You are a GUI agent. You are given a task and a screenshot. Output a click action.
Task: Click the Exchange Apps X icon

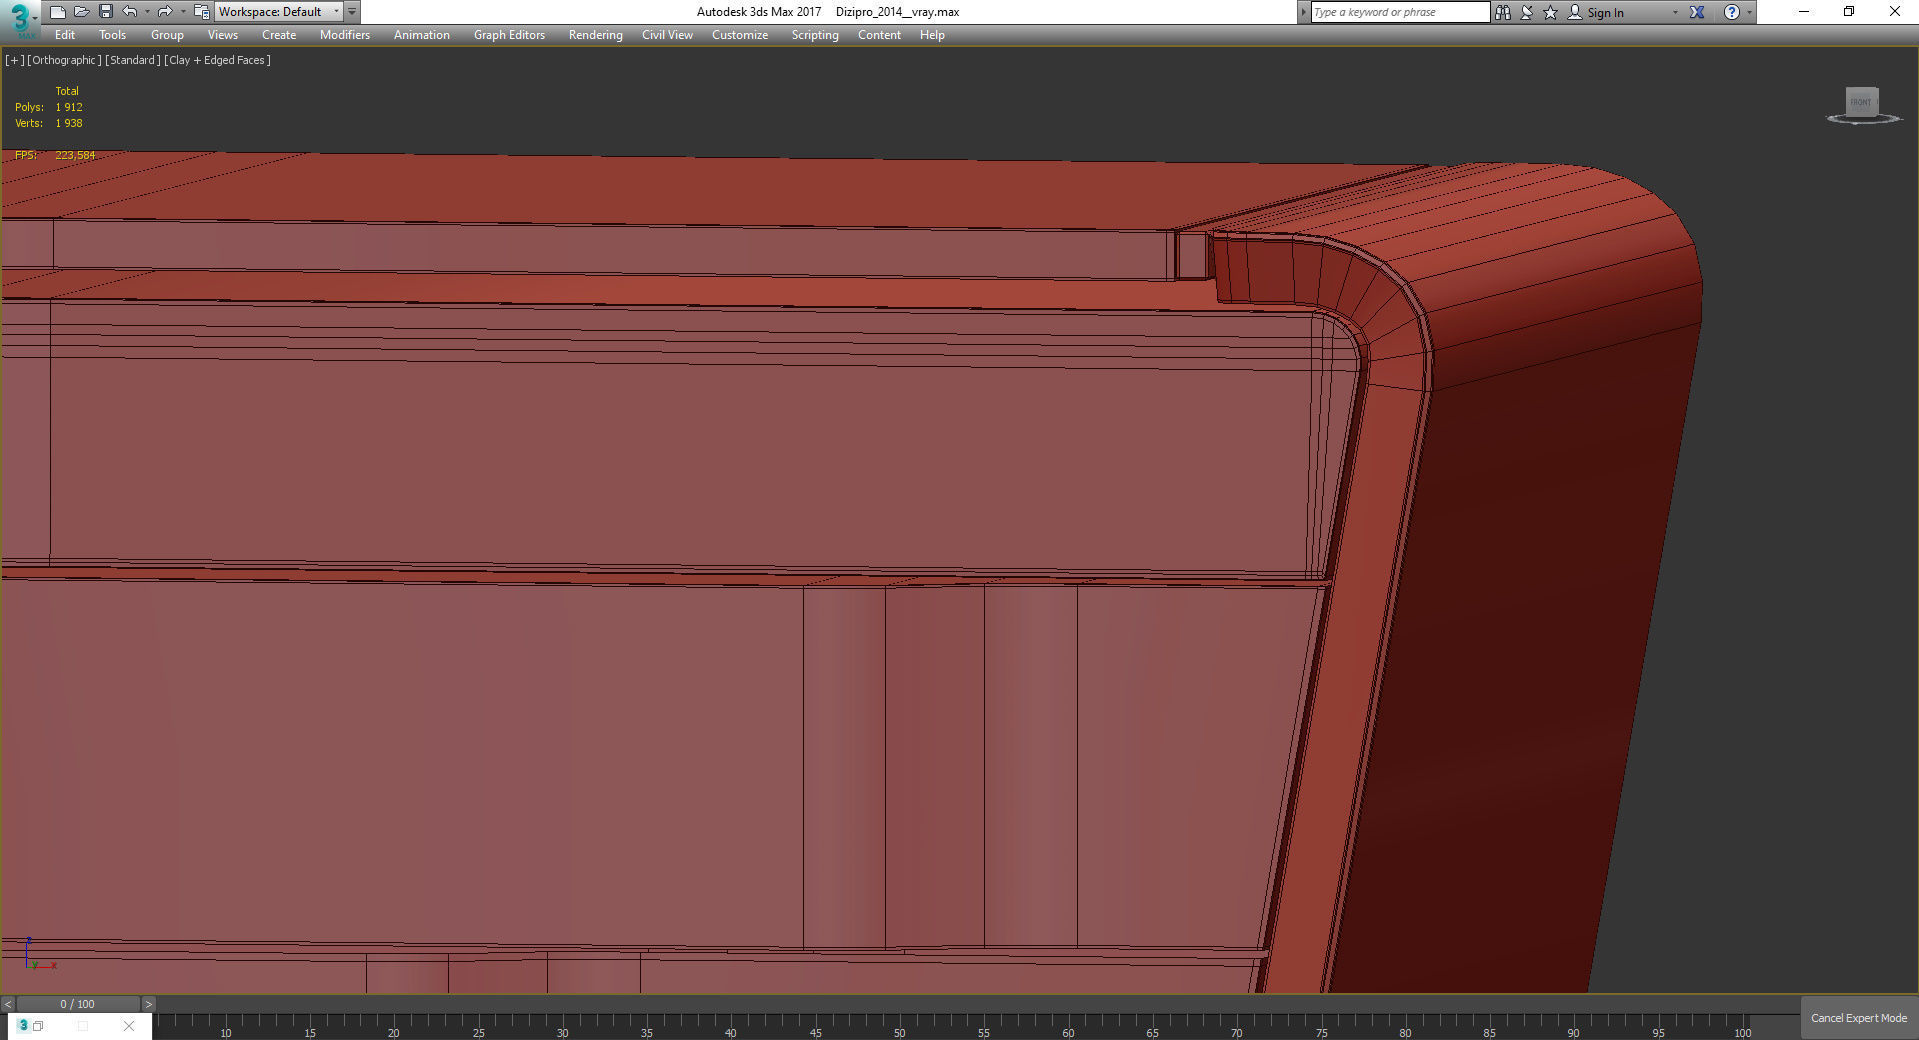pyautogui.click(x=1697, y=12)
